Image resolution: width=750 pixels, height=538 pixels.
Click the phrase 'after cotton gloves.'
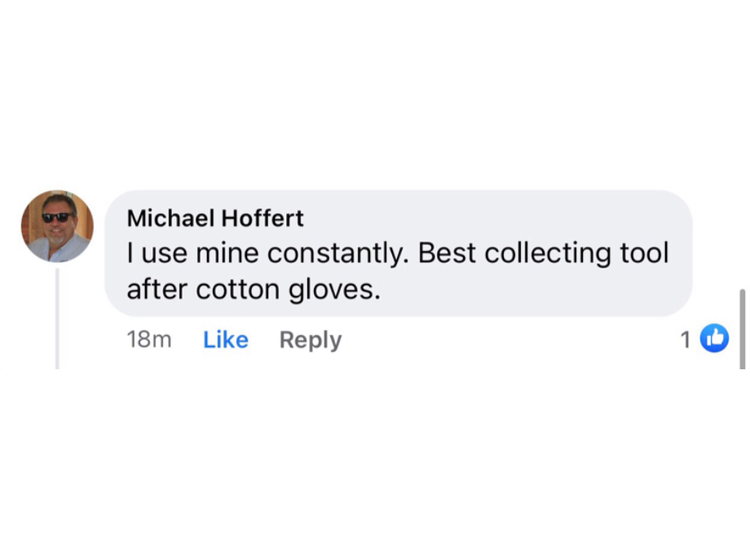coord(254,290)
